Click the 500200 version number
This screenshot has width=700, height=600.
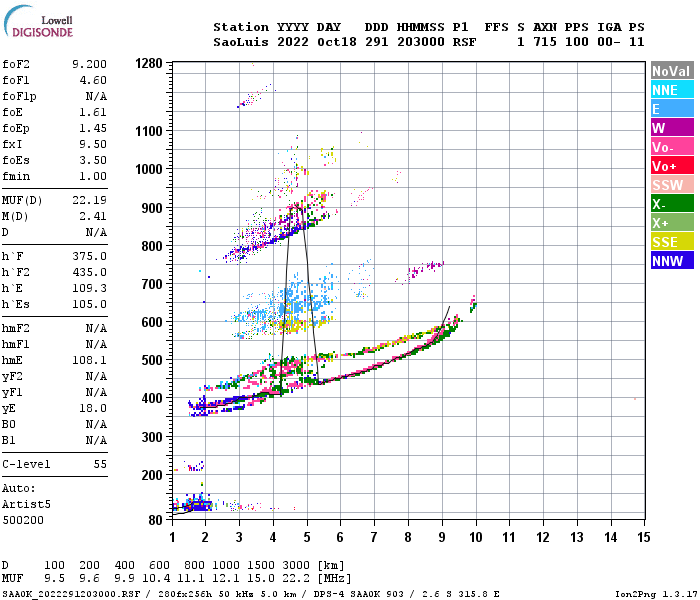click(23, 521)
